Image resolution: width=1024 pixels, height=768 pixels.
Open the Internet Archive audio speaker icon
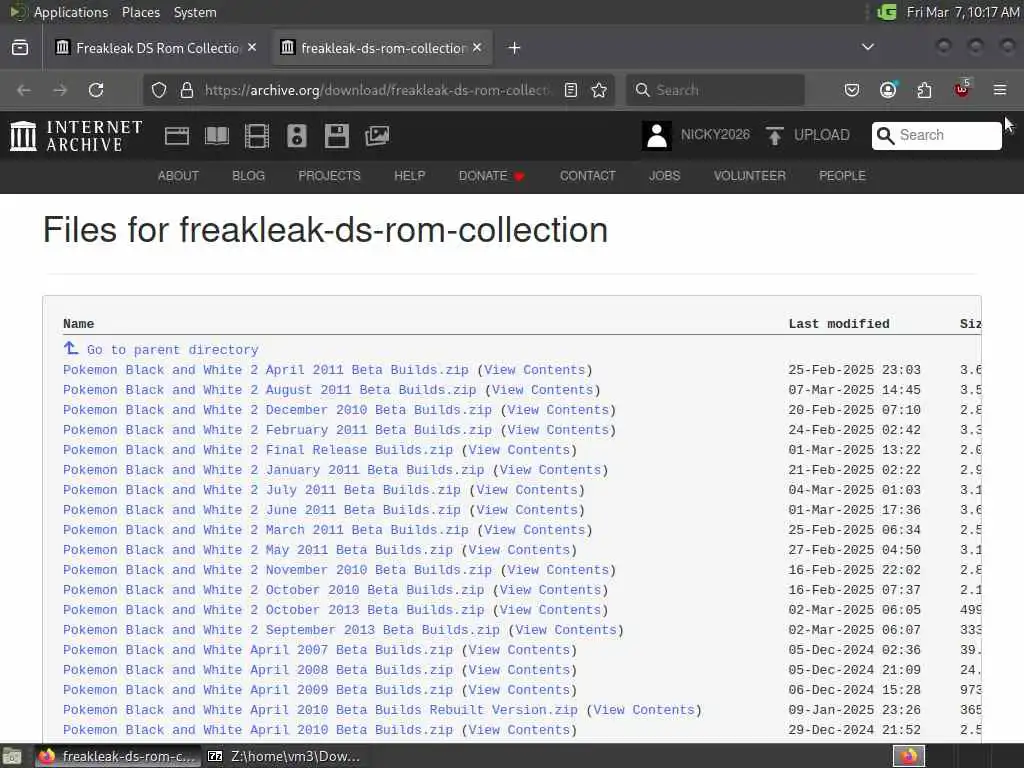[296, 136]
